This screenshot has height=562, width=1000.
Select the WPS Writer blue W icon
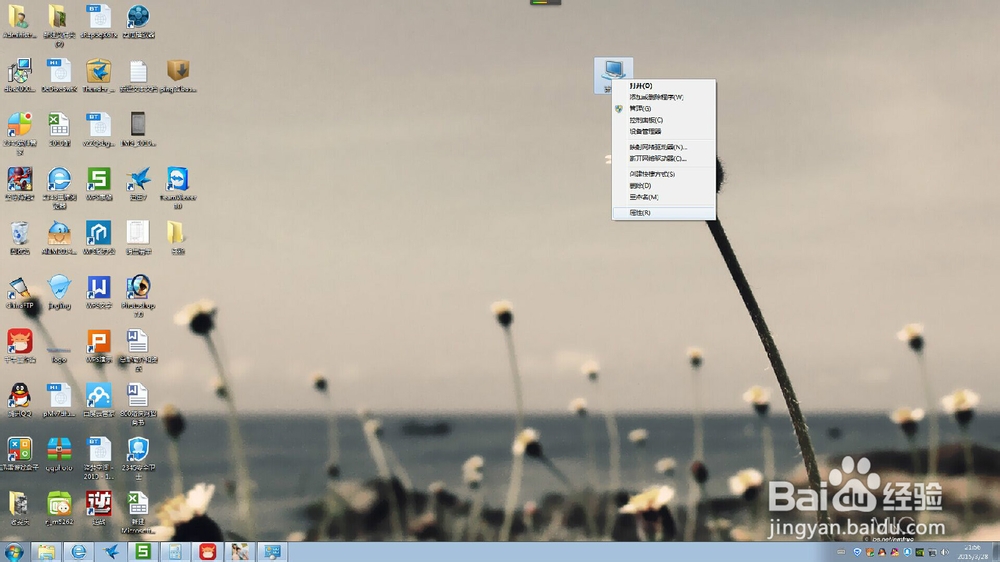pyautogui.click(x=98, y=292)
